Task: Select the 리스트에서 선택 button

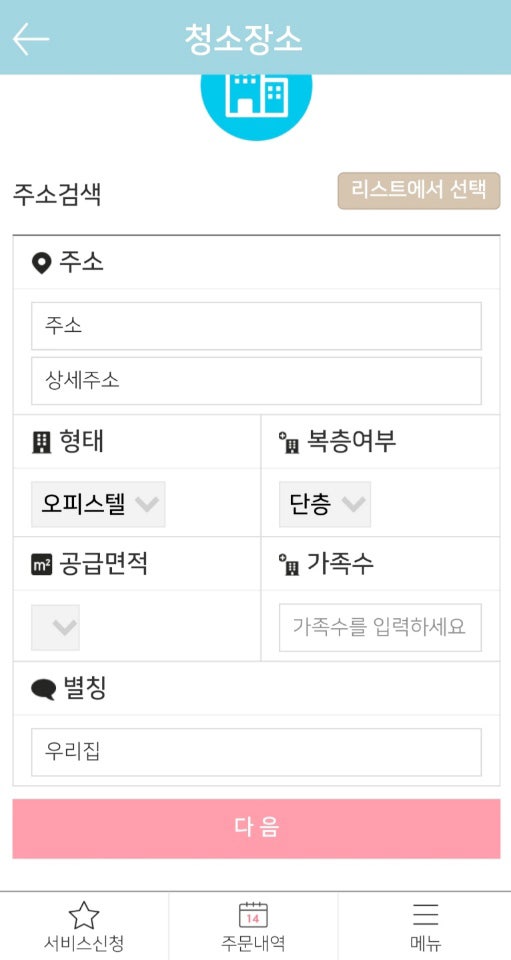Action: pos(419,191)
